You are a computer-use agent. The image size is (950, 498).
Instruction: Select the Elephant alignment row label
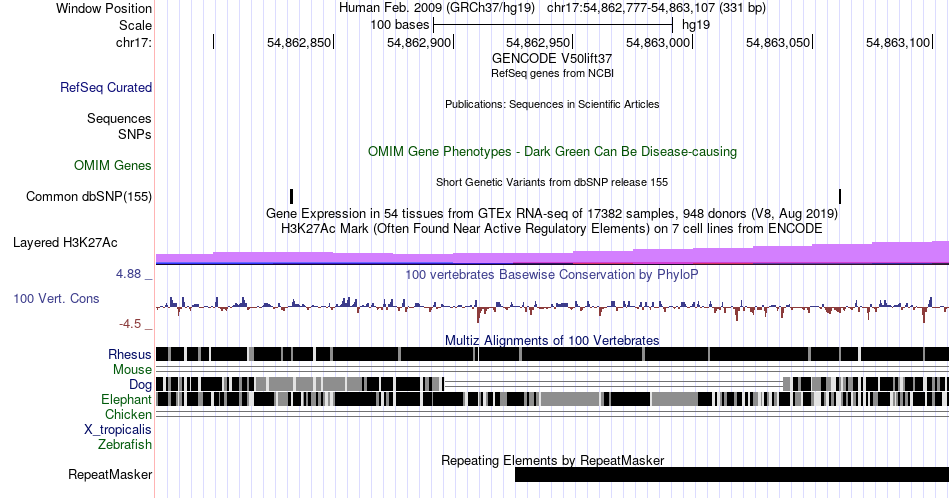point(126,399)
